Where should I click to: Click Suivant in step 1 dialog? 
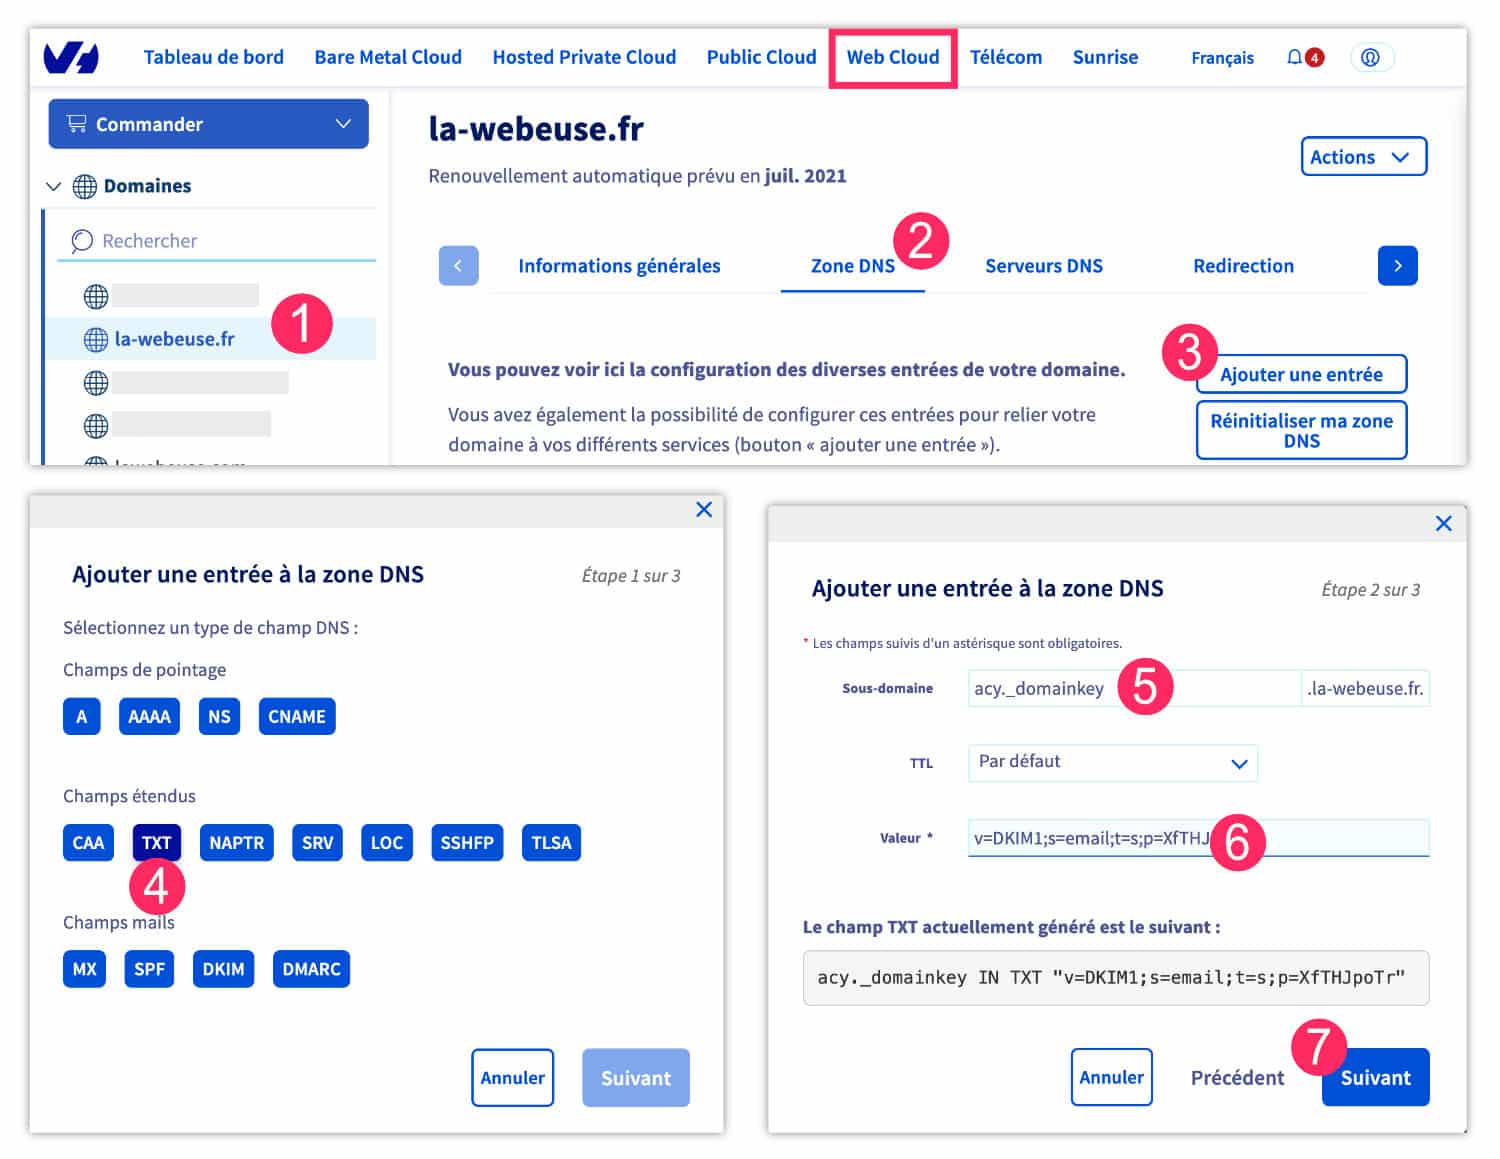click(636, 1078)
